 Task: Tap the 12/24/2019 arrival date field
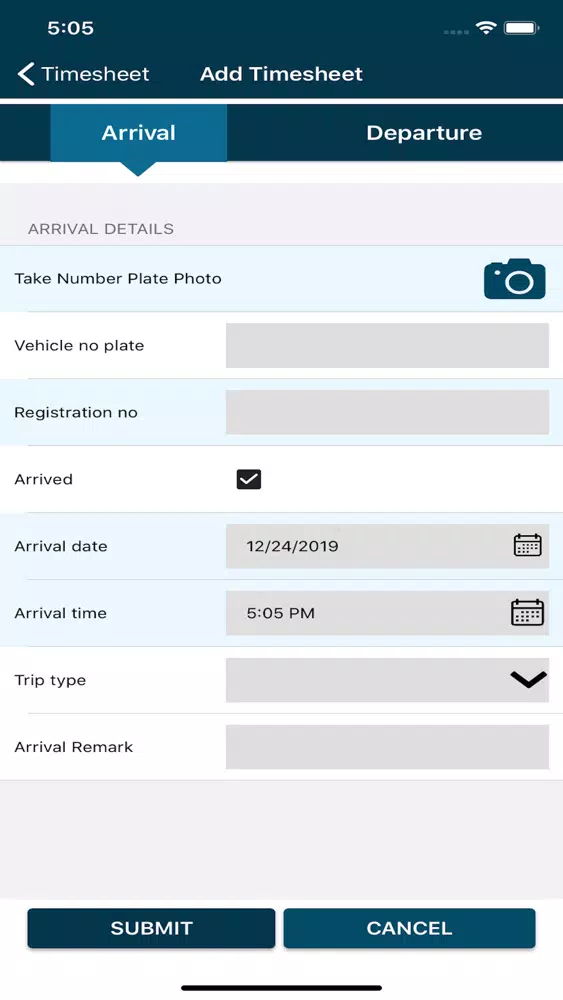click(x=387, y=546)
